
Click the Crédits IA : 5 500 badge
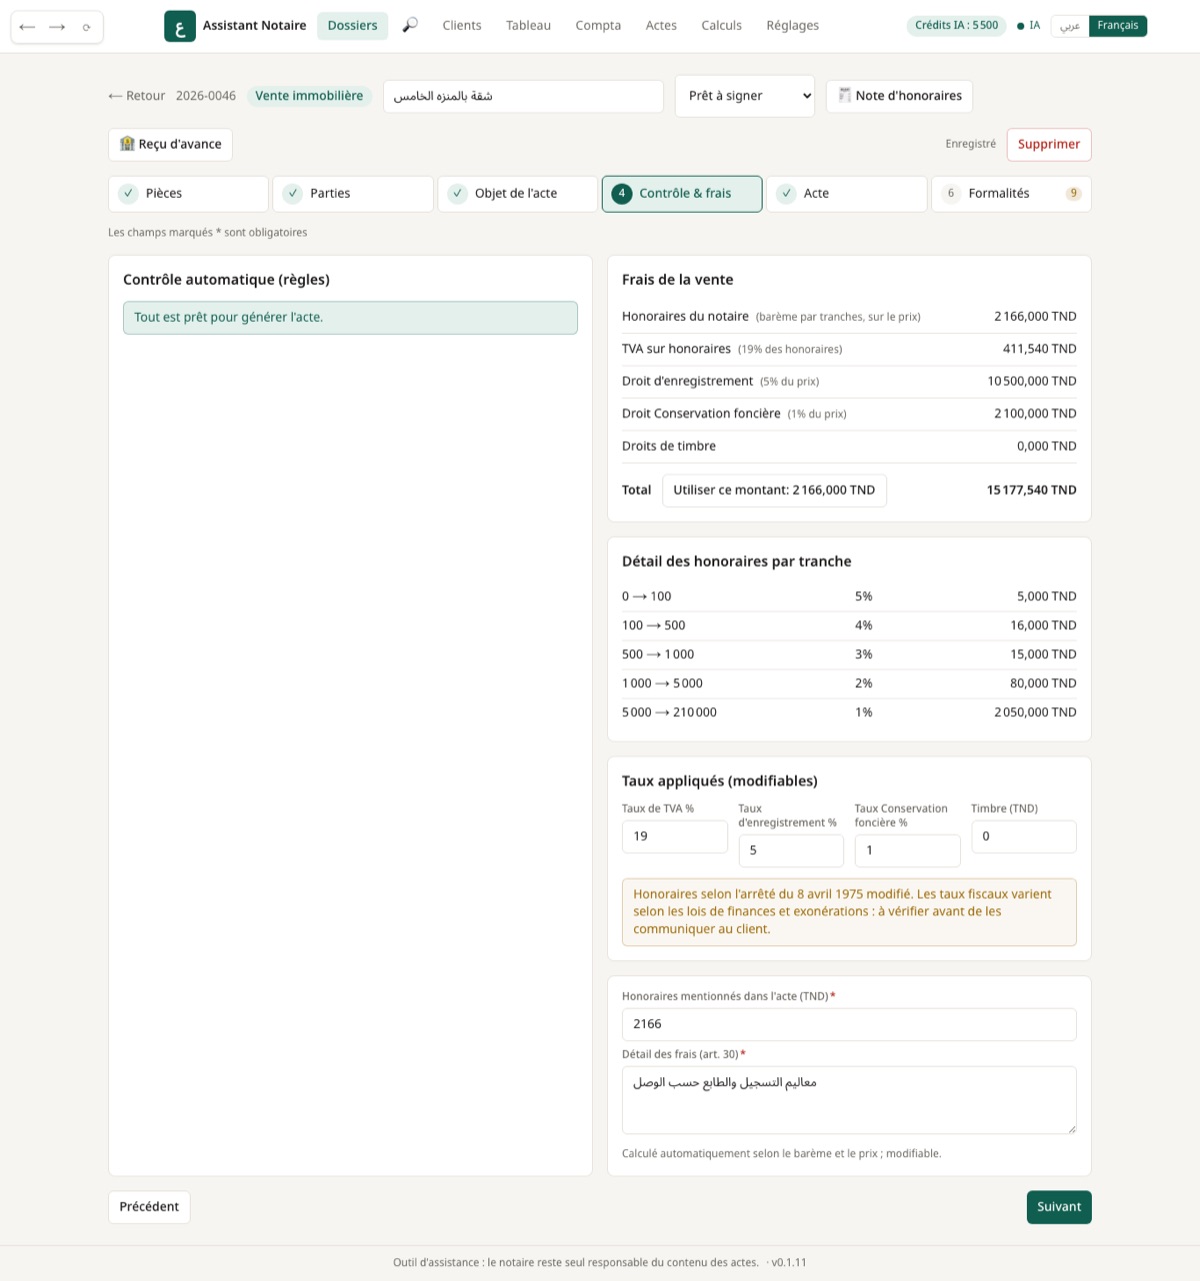956,26
